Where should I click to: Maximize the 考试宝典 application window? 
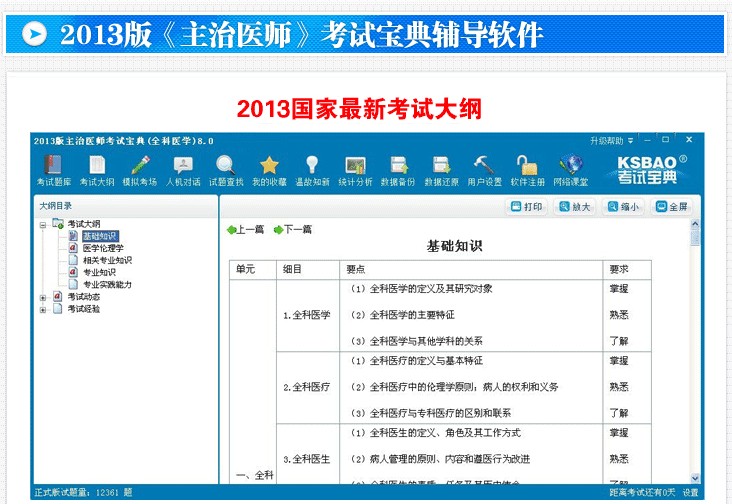coord(666,140)
